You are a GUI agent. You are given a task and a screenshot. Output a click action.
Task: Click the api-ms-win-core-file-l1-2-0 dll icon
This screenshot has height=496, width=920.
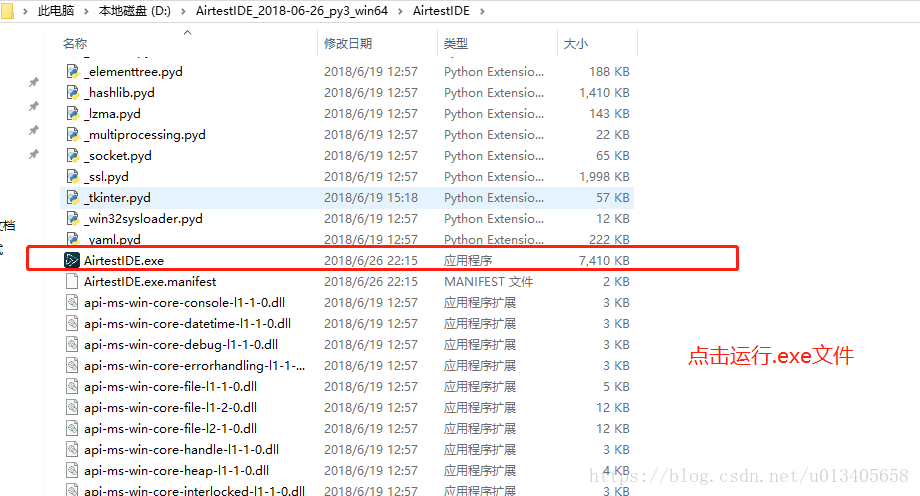point(72,407)
